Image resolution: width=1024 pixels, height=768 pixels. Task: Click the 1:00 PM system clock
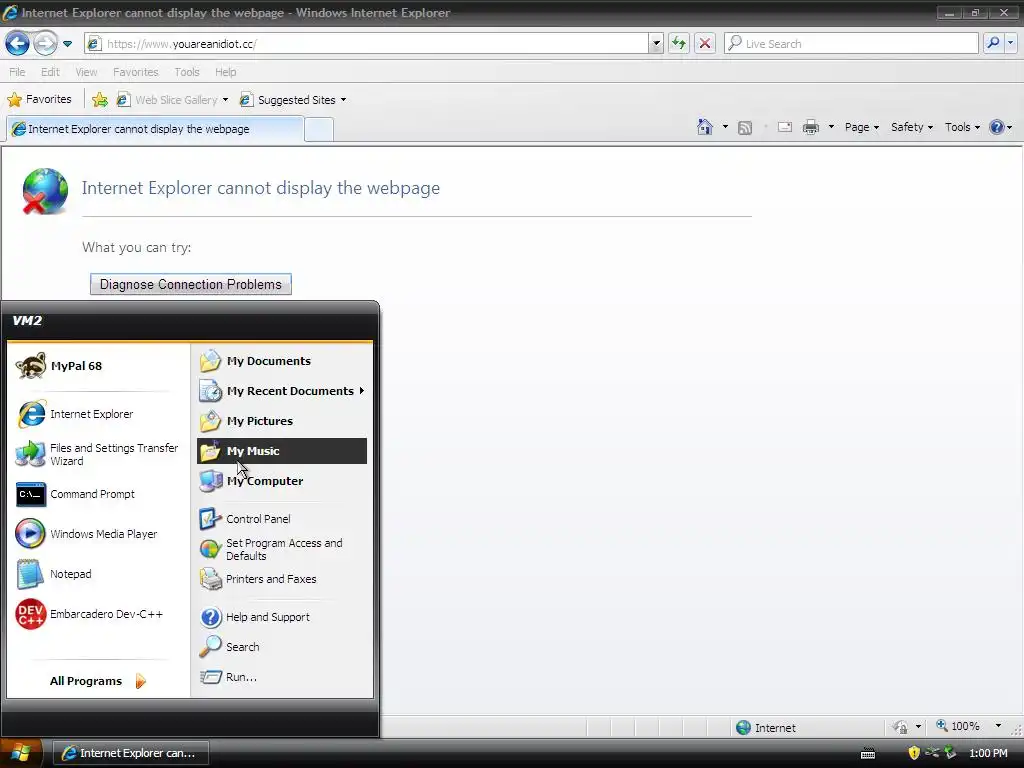point(988,753)
